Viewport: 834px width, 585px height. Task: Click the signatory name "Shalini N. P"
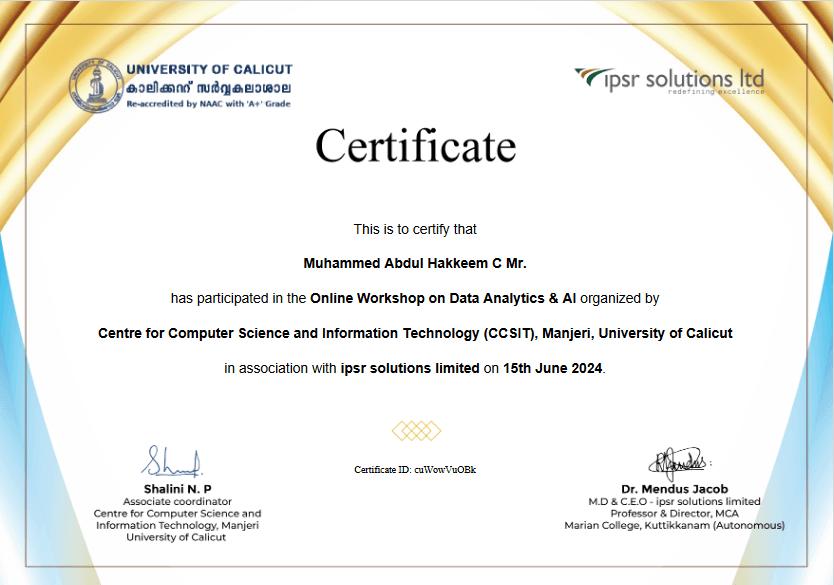click(x=178, y=489)
